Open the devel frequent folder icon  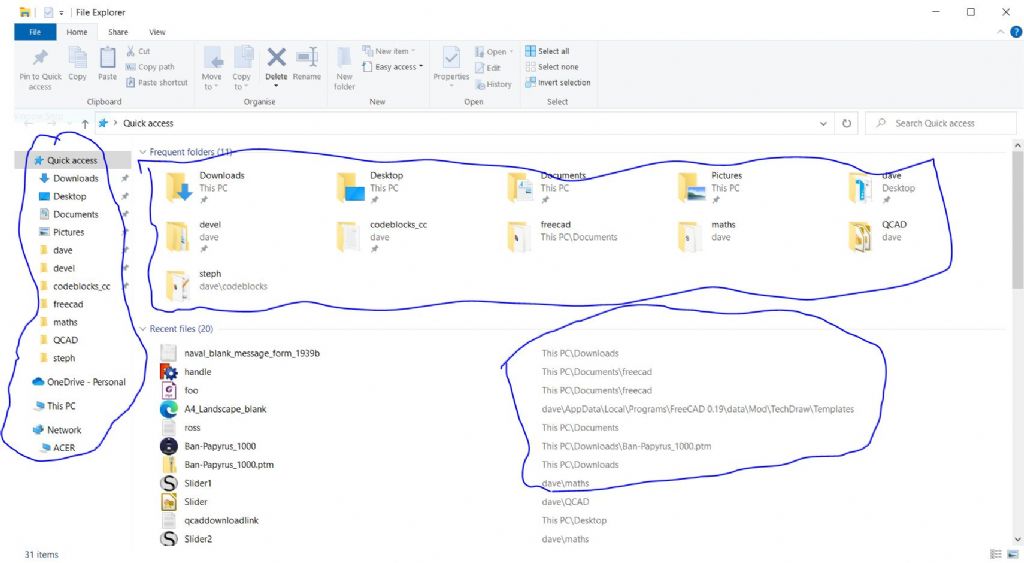click(178, 236)
